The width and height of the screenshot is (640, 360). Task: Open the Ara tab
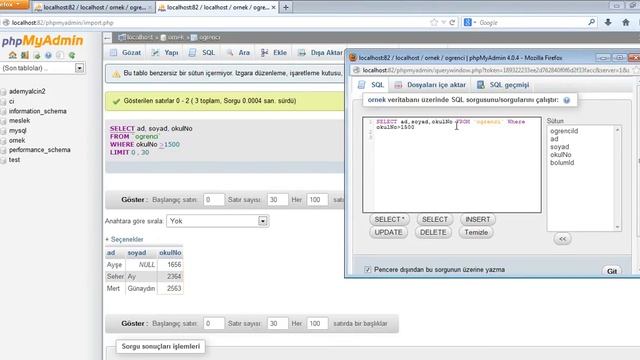[238, 53]
